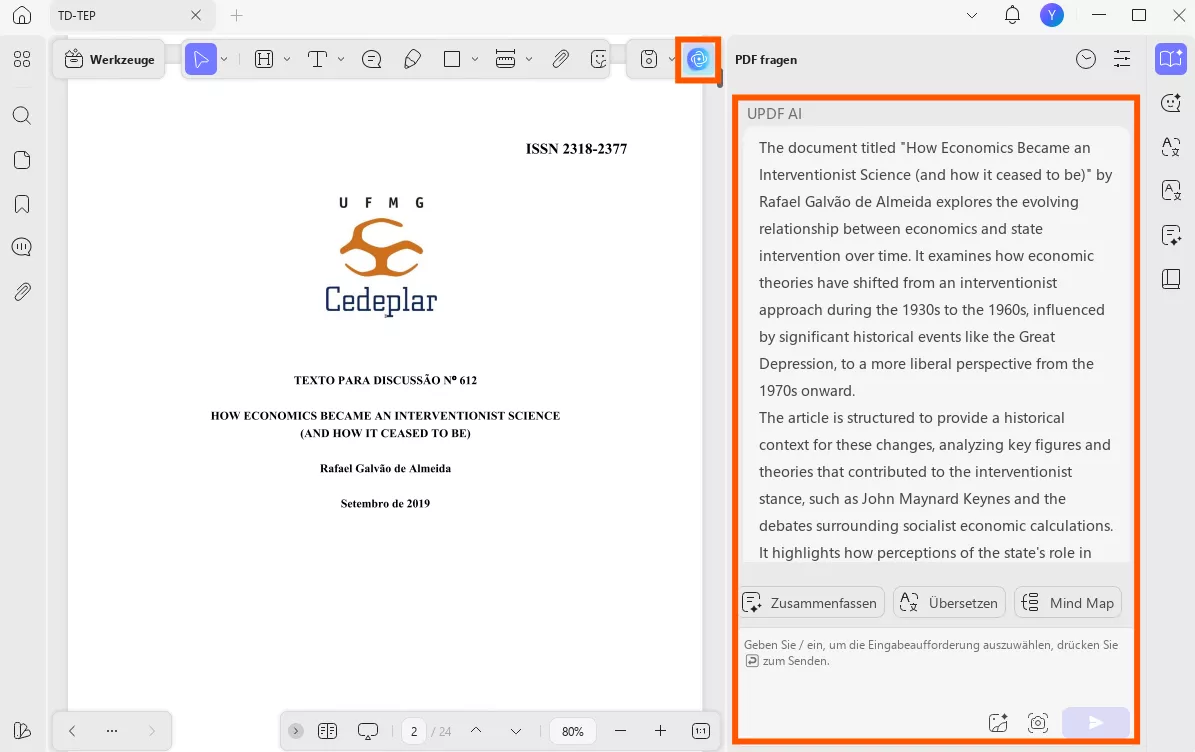Open the bookmarks panel icon
1195x752 pixels.
coord(22,203)
